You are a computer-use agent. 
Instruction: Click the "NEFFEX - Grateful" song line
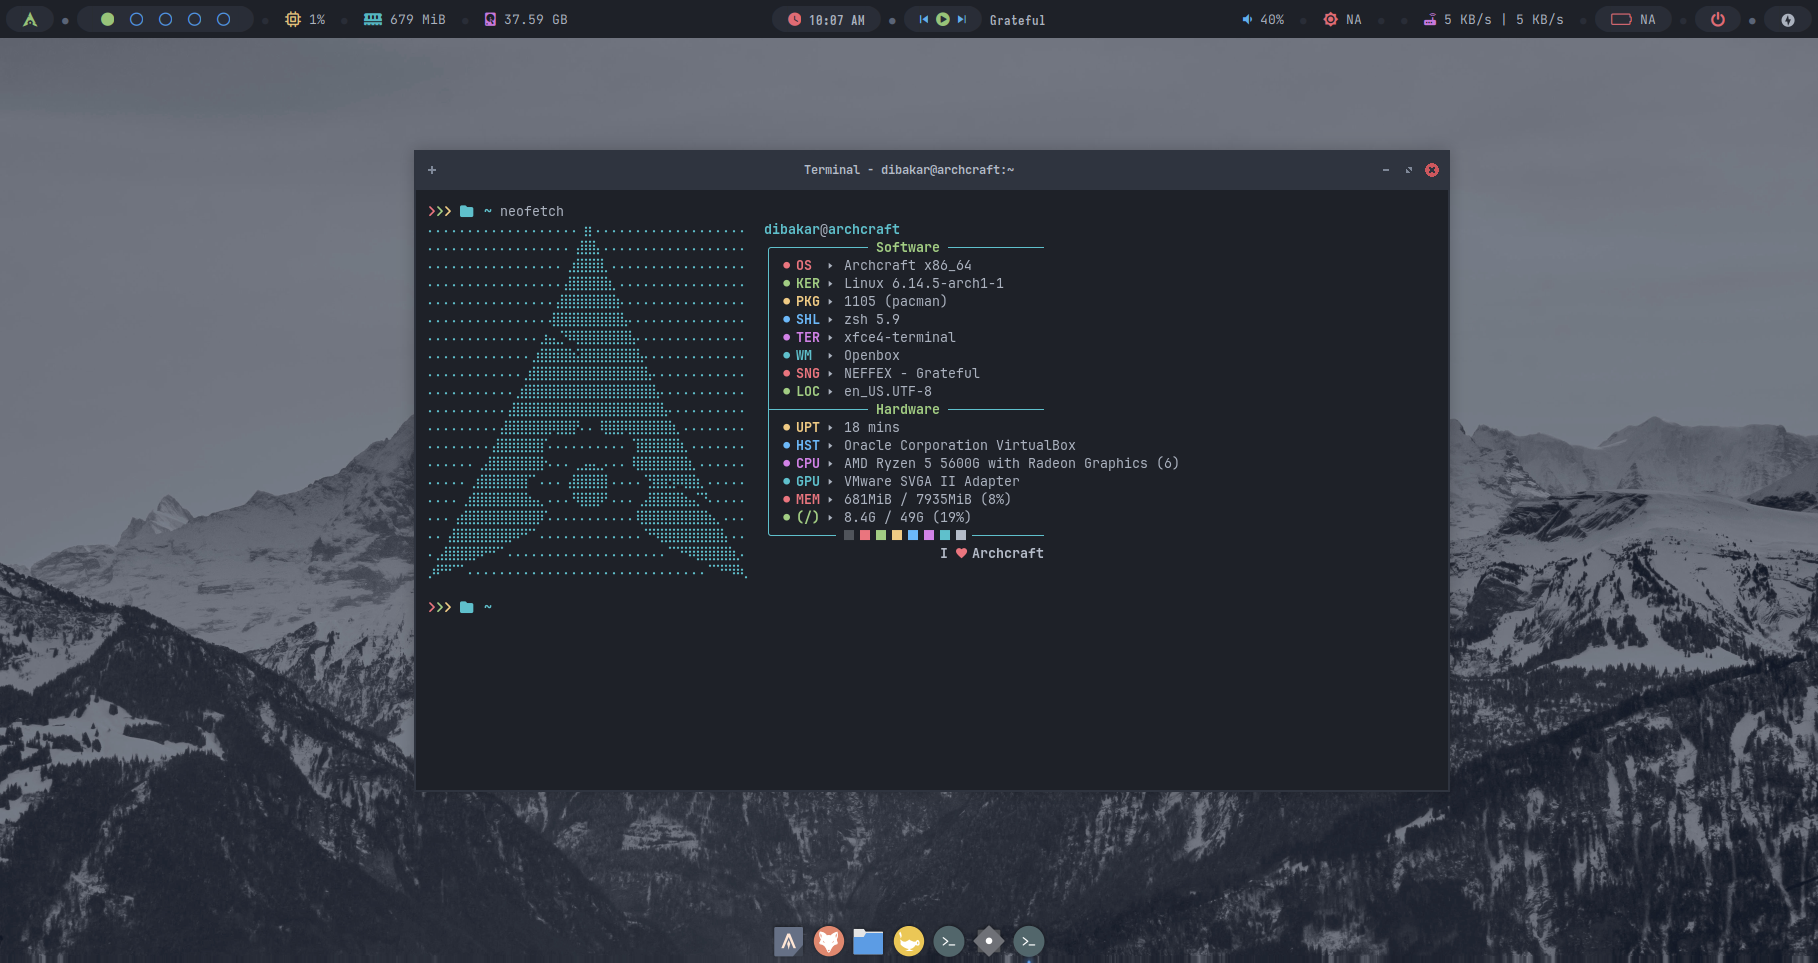[912, 373]
